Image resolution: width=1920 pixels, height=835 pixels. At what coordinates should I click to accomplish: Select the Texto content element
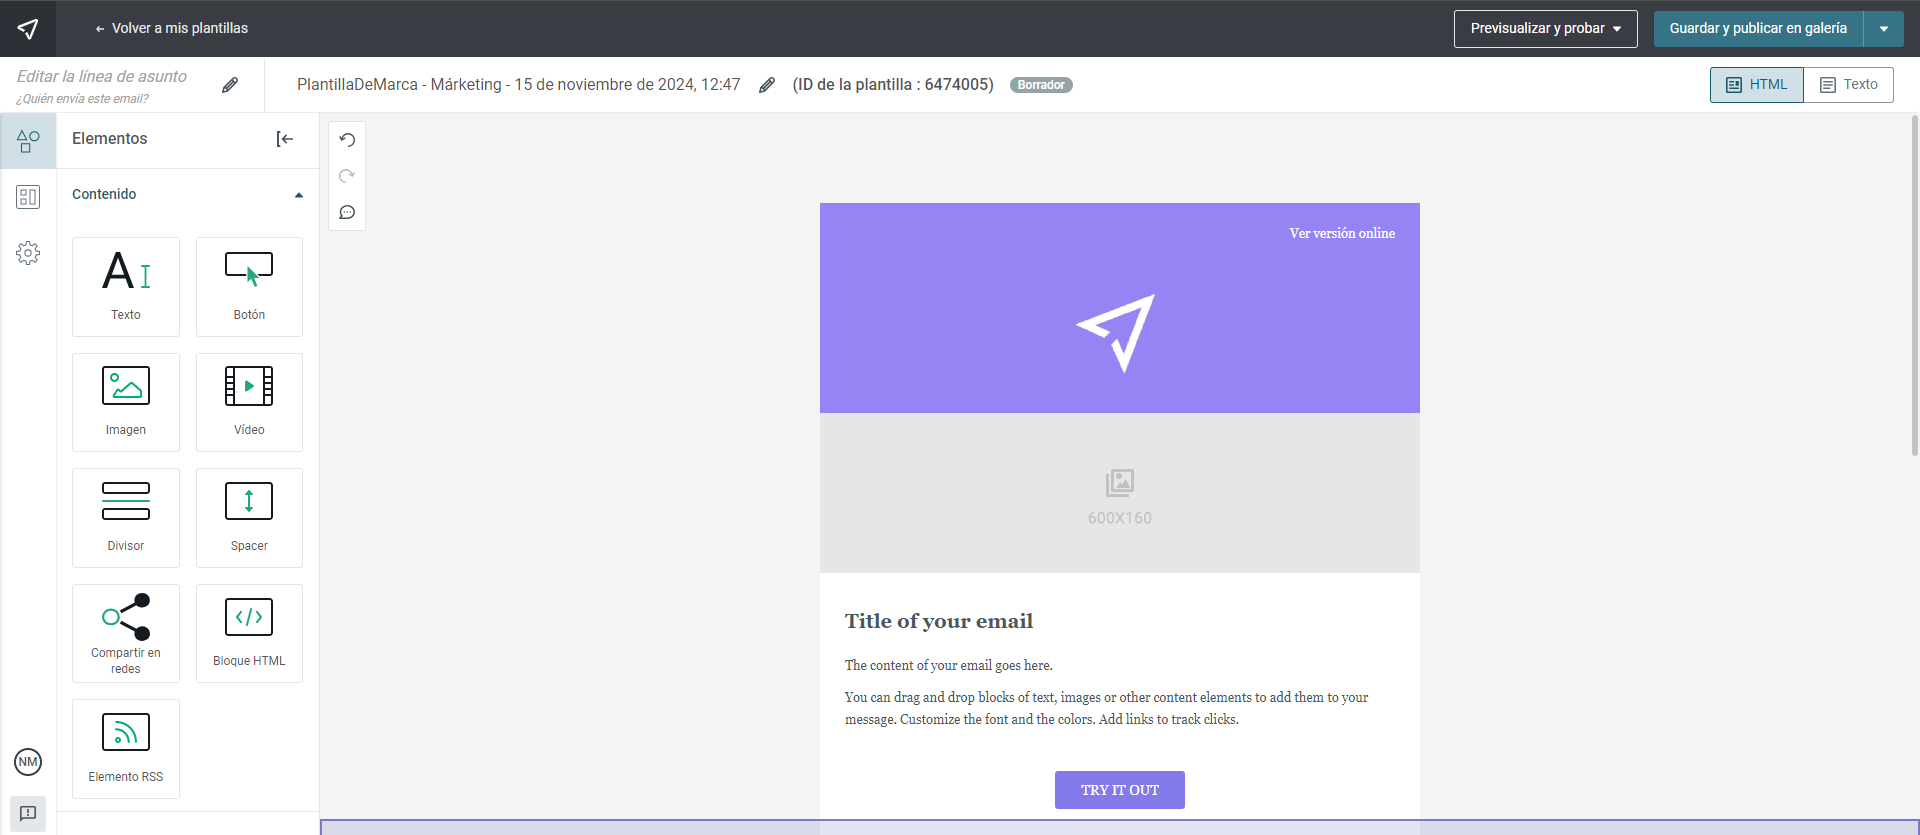pos(126,287)
